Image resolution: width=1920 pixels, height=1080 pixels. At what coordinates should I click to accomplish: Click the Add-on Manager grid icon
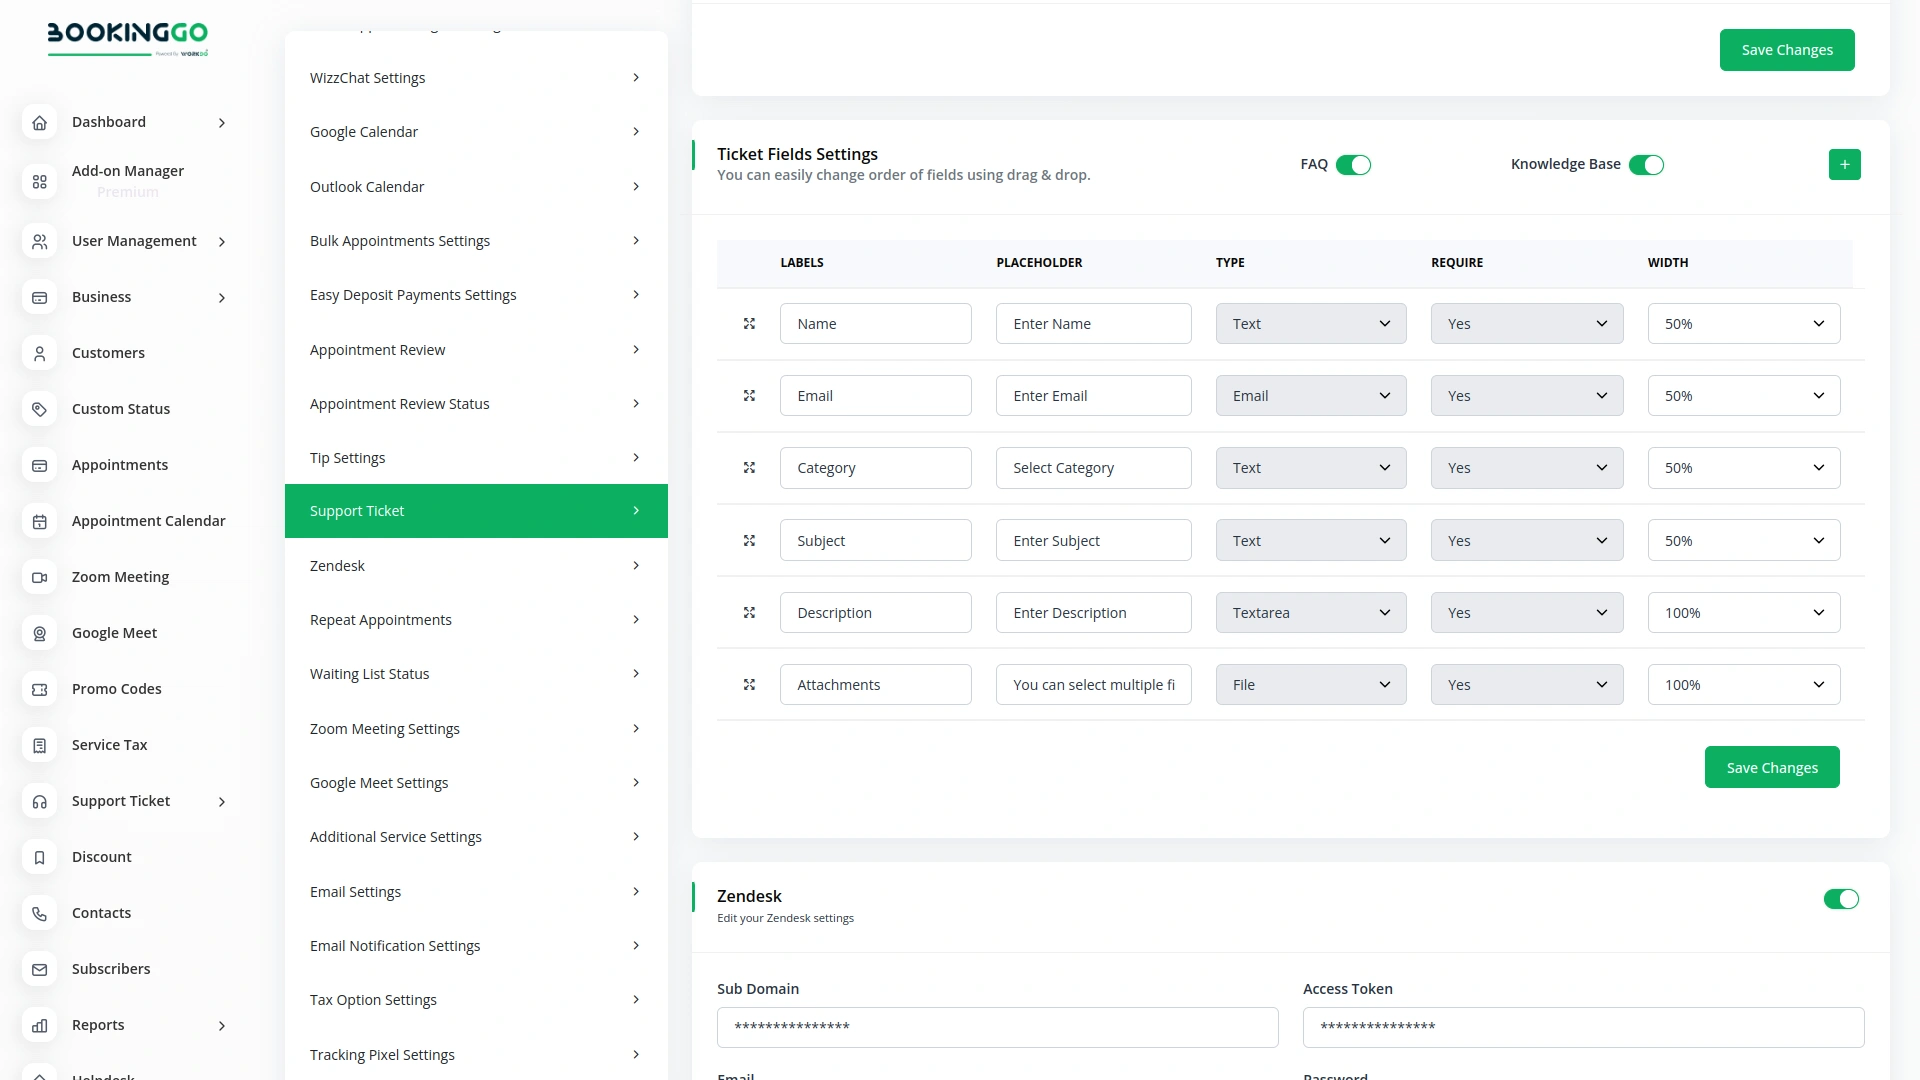[39, 182]
